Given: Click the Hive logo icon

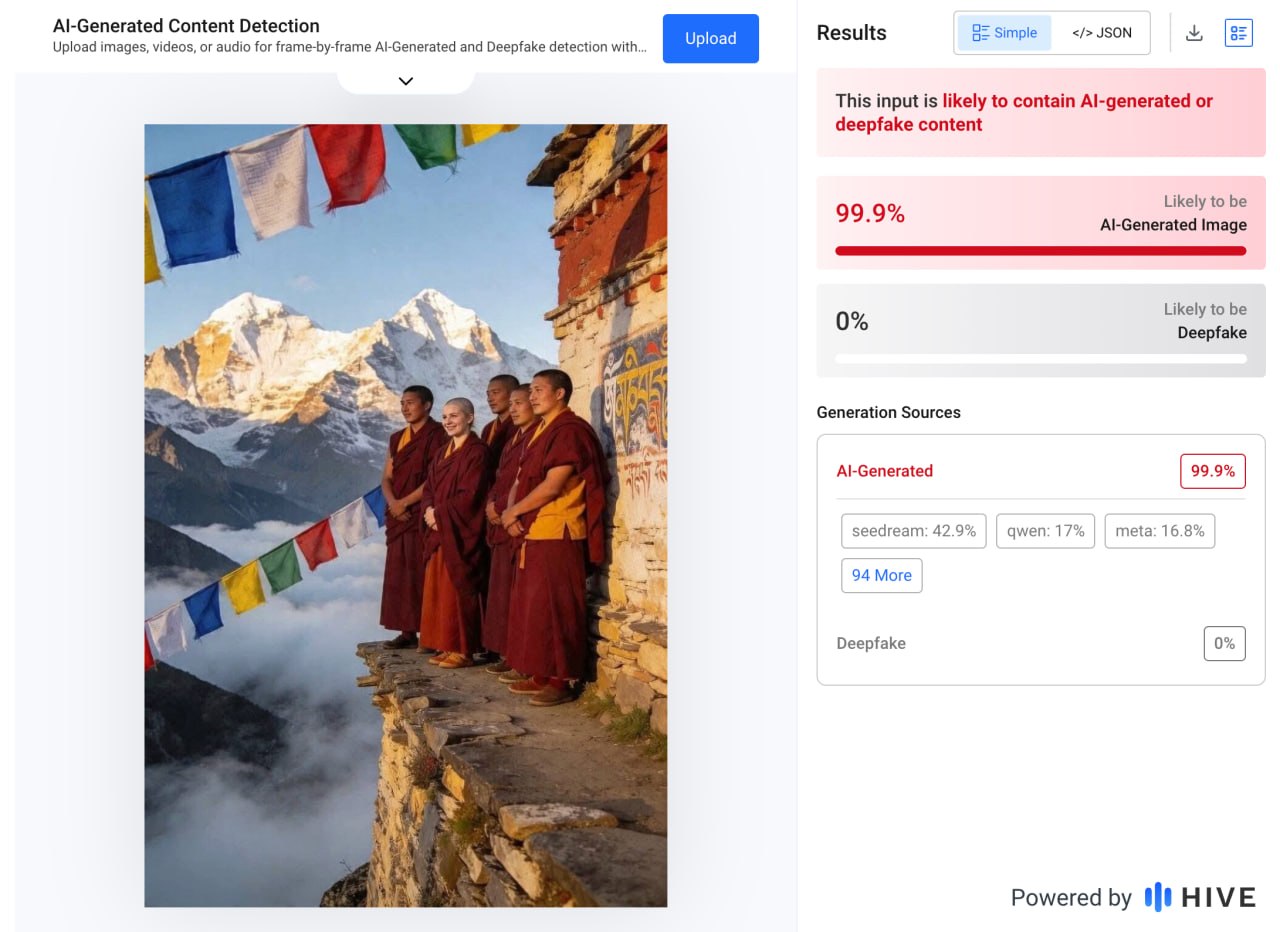Looking at the screenshot, I should point(1158,897).
